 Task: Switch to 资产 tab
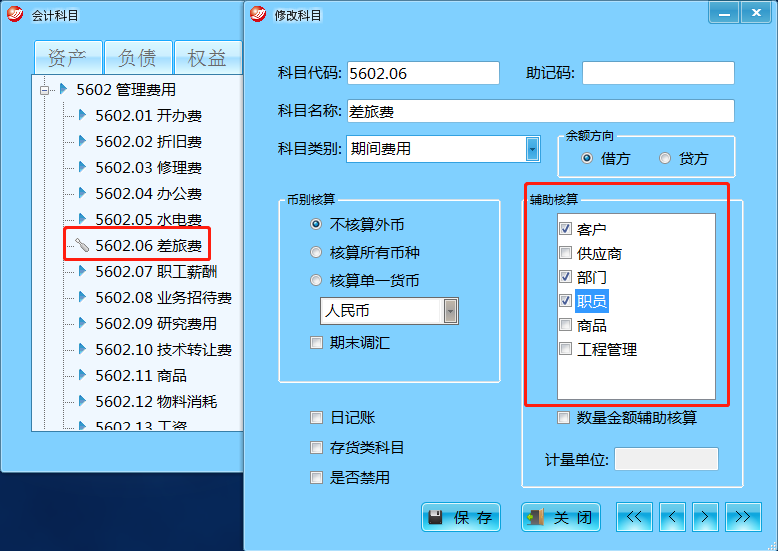68,58
